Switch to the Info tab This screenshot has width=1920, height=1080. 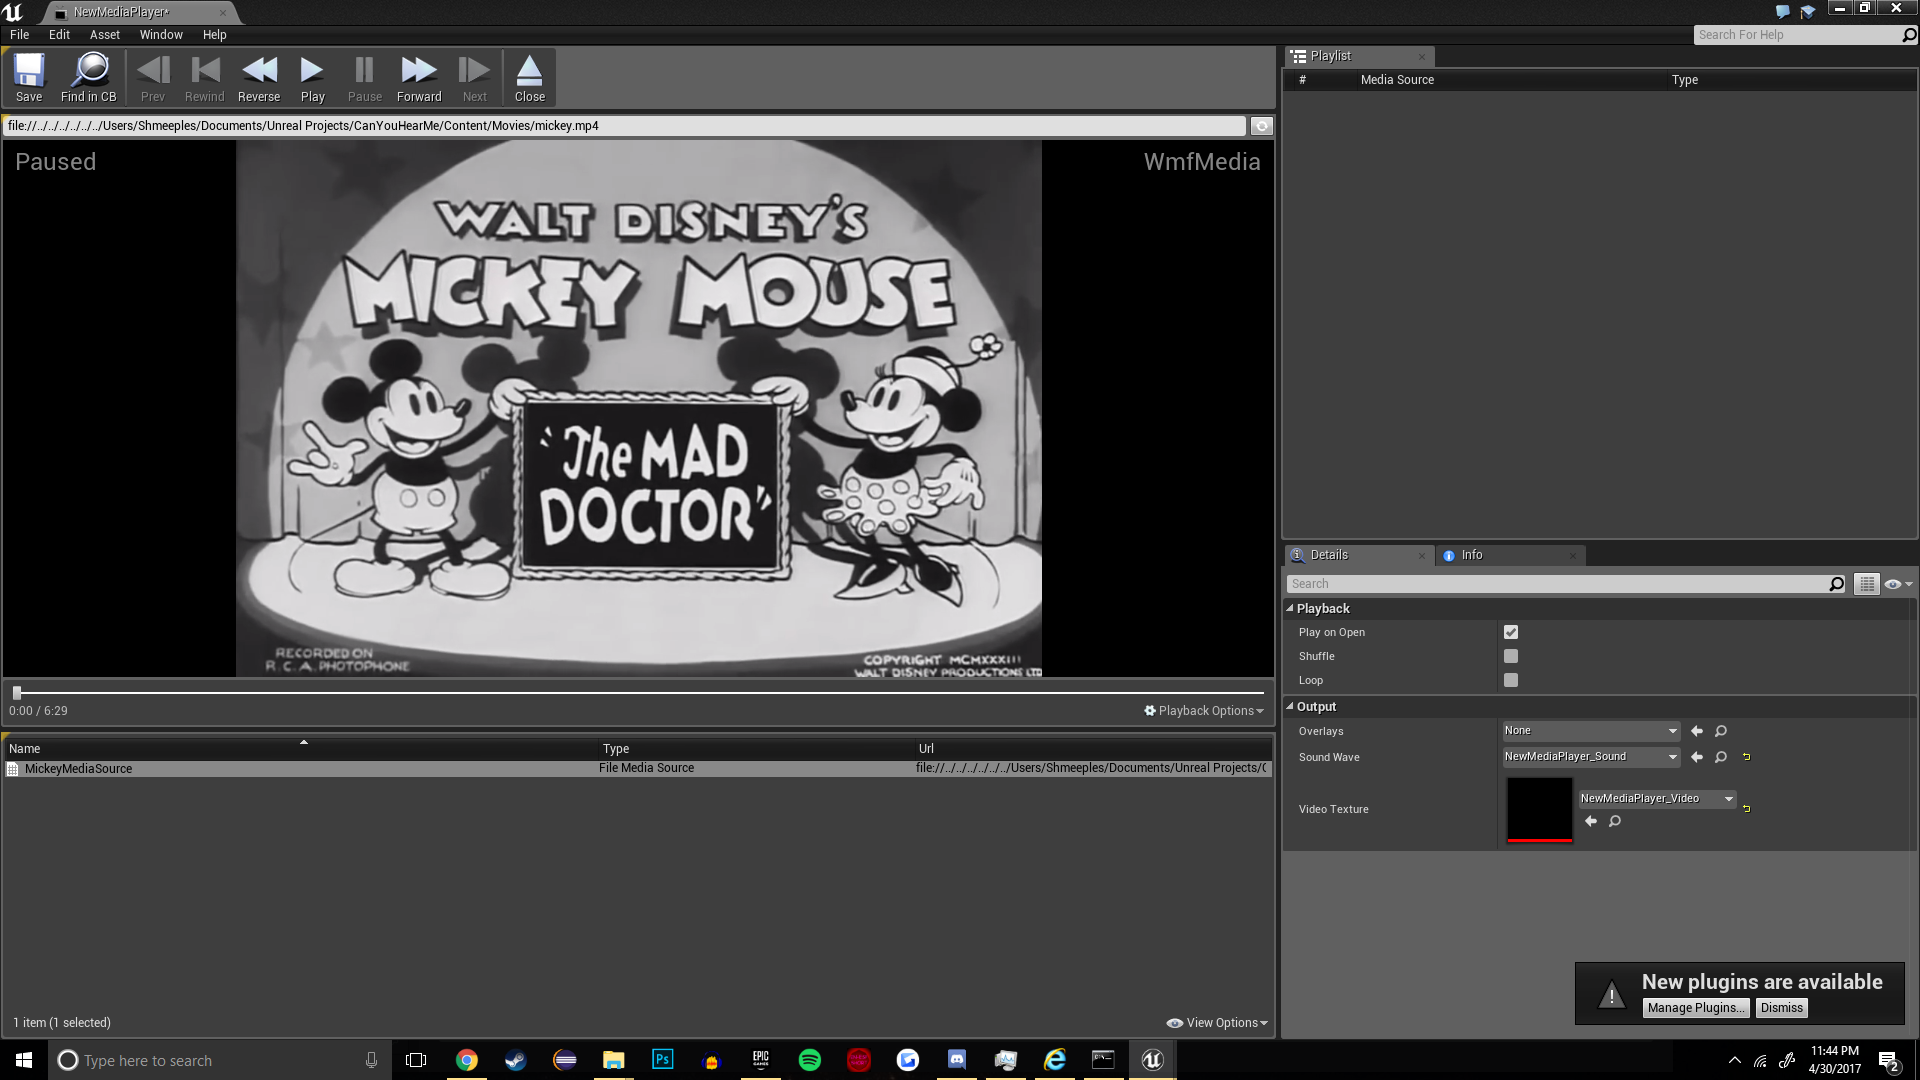(x=1471, y=556)
